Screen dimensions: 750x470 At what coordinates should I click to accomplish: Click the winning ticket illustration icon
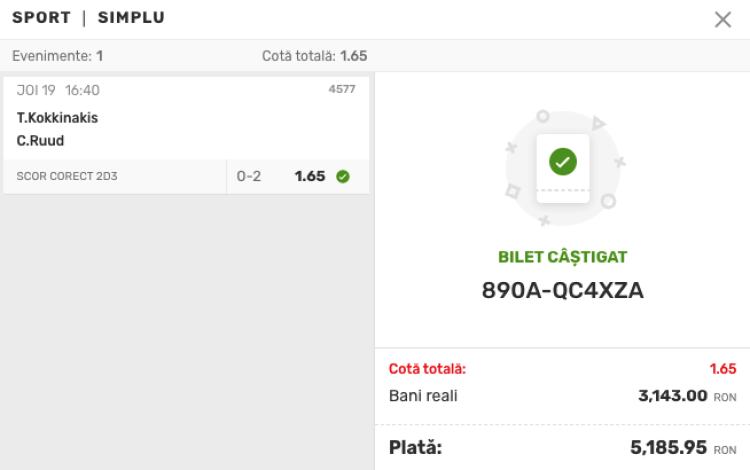(563, 163)
